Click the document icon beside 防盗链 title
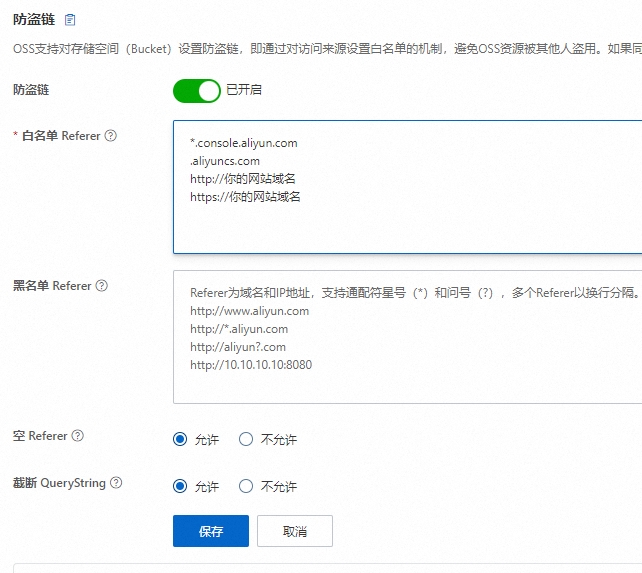This screenshot has width=642, height=573. [x=70, y=20]
